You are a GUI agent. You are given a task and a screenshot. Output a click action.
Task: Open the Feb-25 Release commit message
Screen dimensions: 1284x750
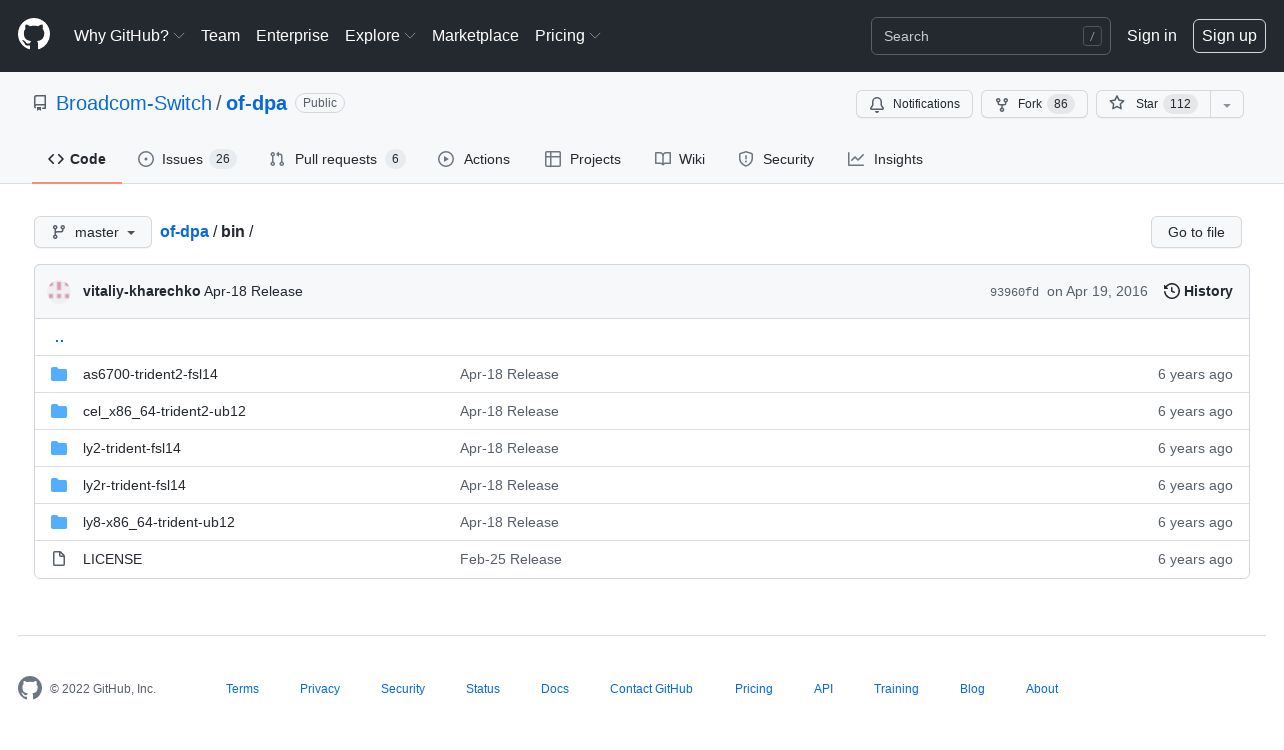click(x=511, y=559)
